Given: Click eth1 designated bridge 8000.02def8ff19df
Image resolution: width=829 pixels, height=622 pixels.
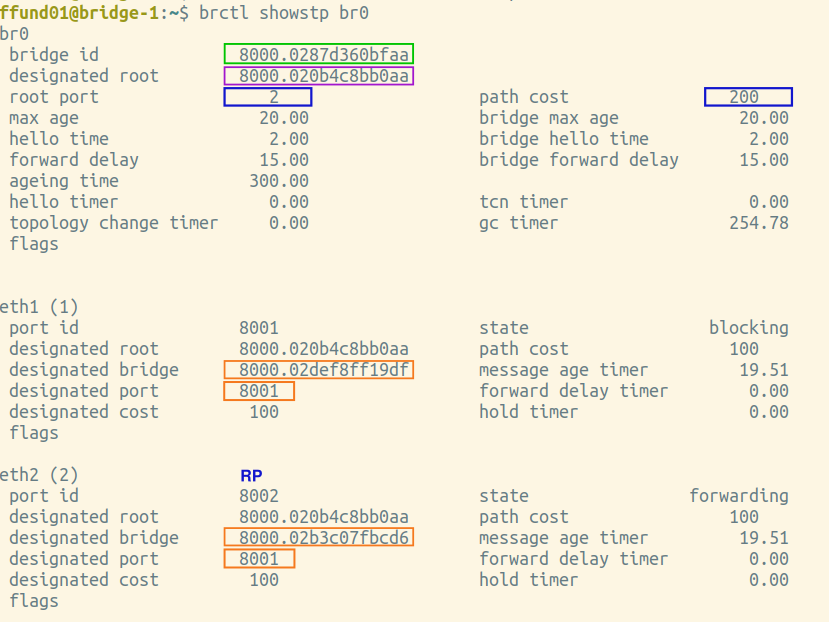Looking at the screenshot, I should pyautogui.click(x=319, y=370).
